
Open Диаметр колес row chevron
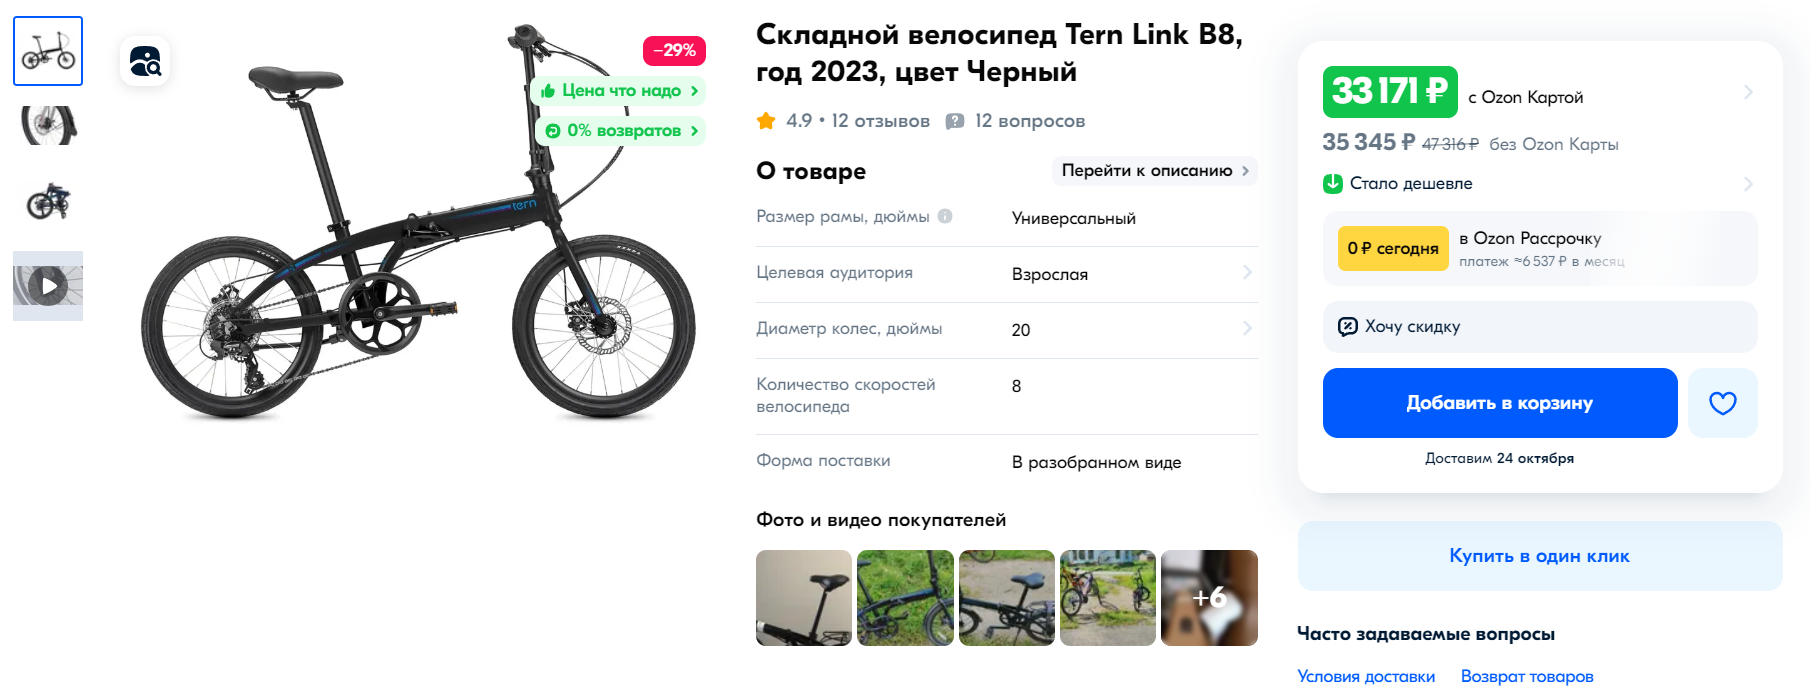(x=1247, y=328)
